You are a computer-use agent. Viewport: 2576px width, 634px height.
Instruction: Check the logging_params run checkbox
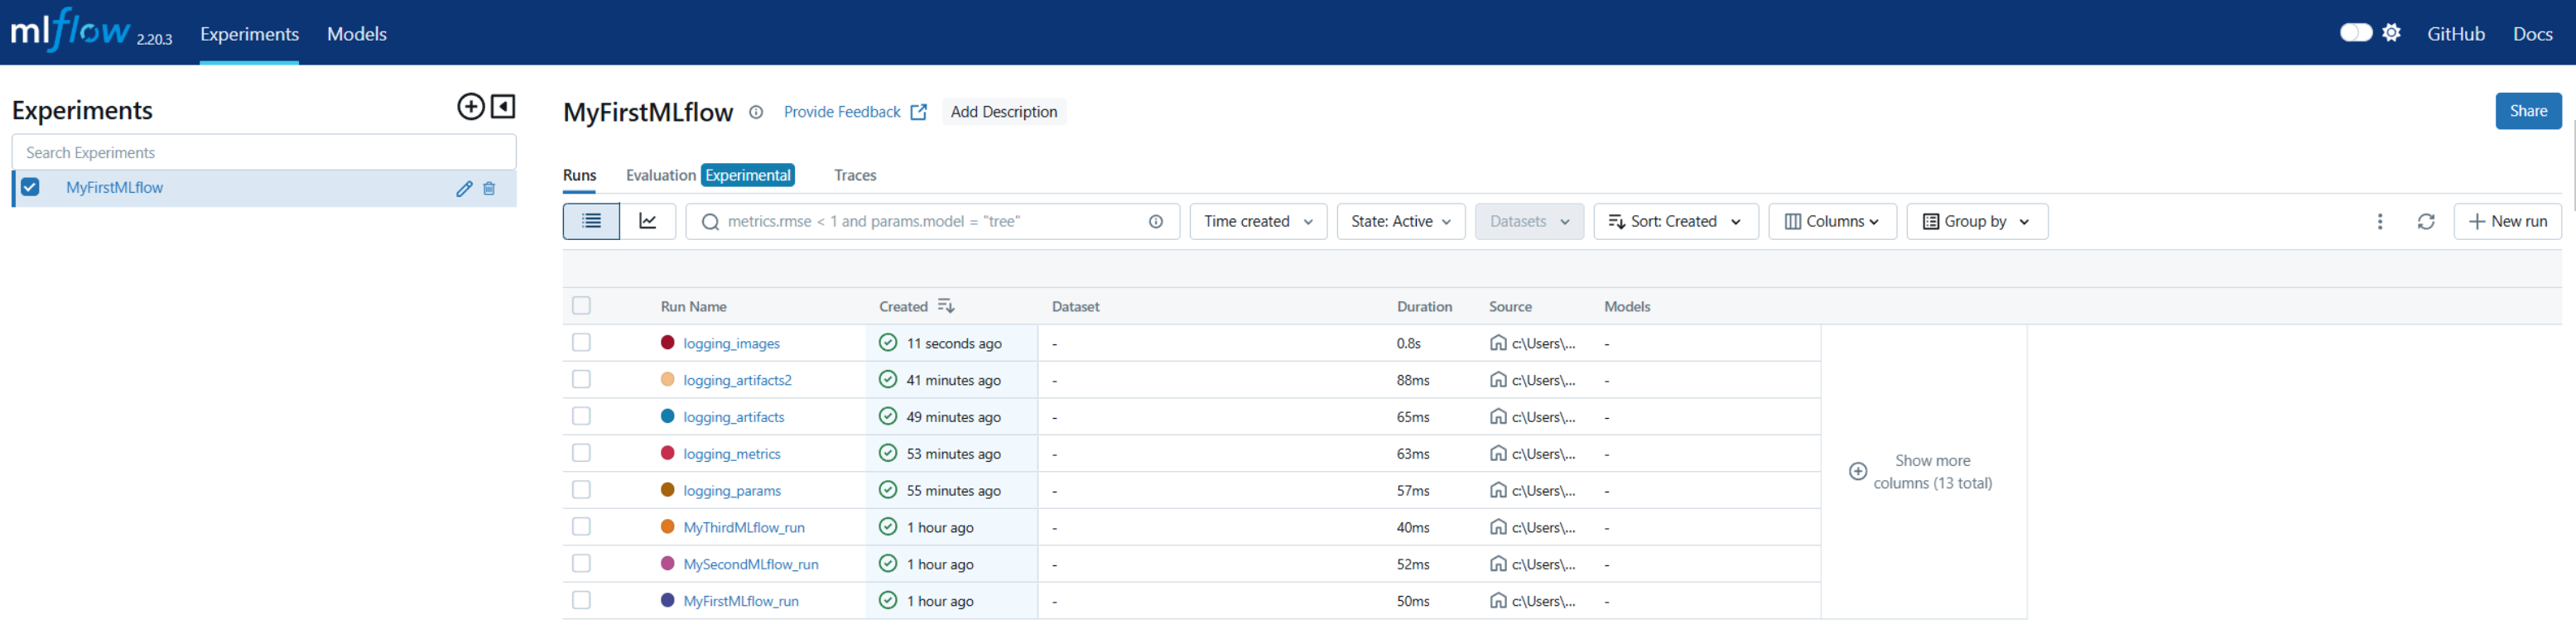(581, 490)
